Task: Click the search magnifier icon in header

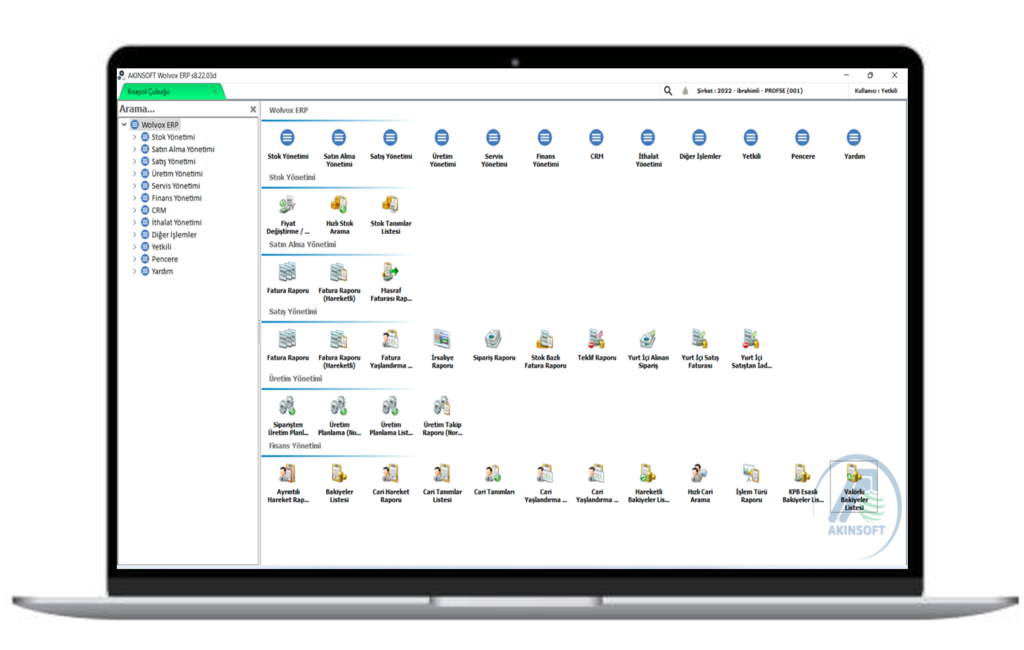Action: [x=668, y=91]
